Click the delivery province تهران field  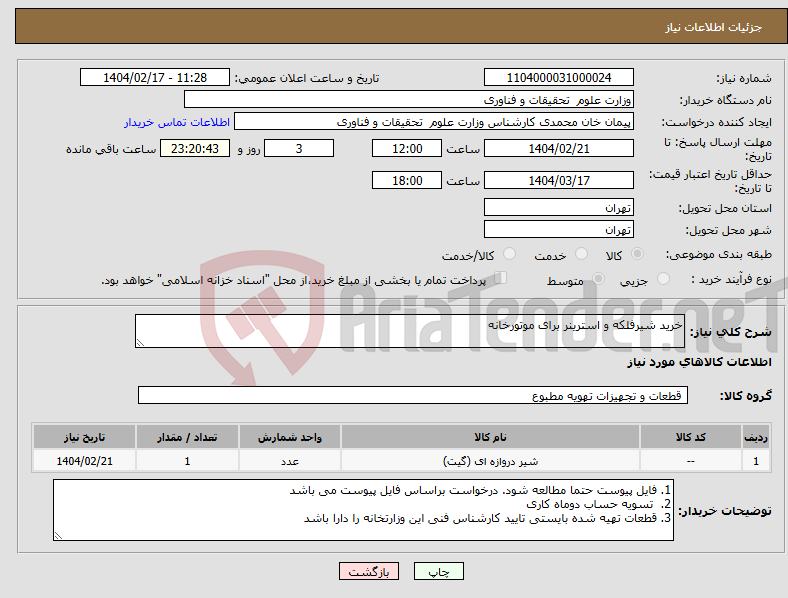point(558,207)
